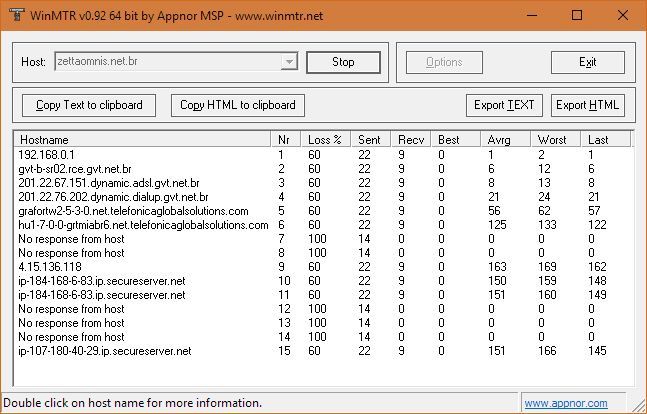Stop the running trace
The width and height of the screenshot is (647, 414).
(x=343, y=62)
